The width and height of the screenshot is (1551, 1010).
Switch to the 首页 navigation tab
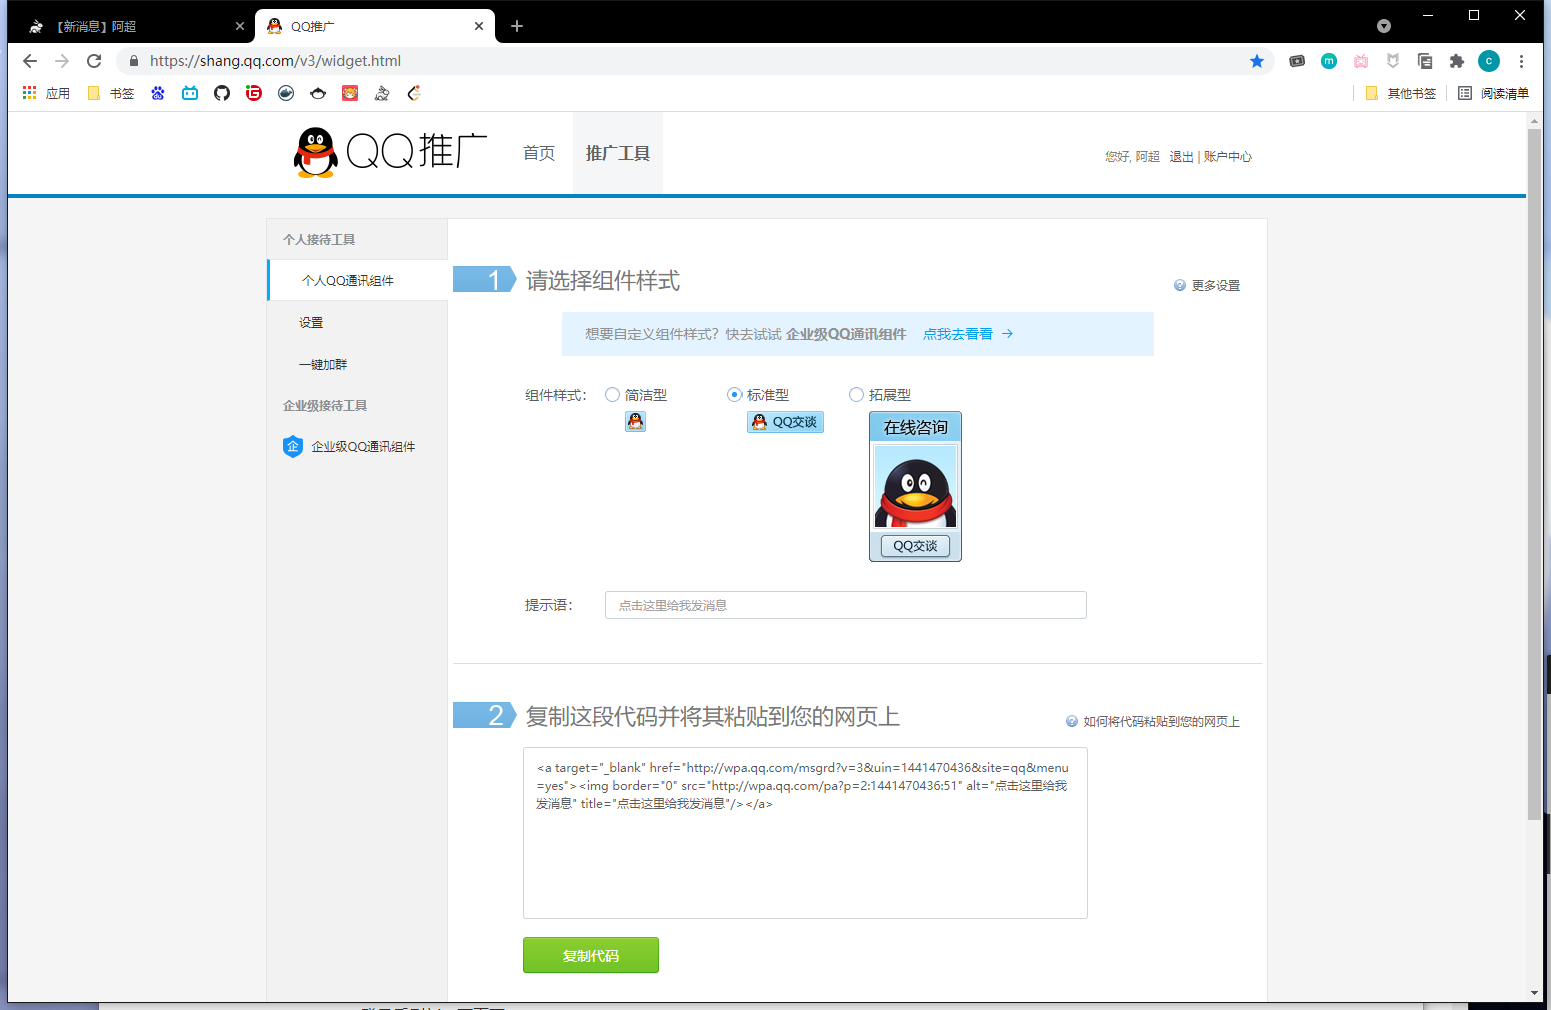[x=539, y=153]
